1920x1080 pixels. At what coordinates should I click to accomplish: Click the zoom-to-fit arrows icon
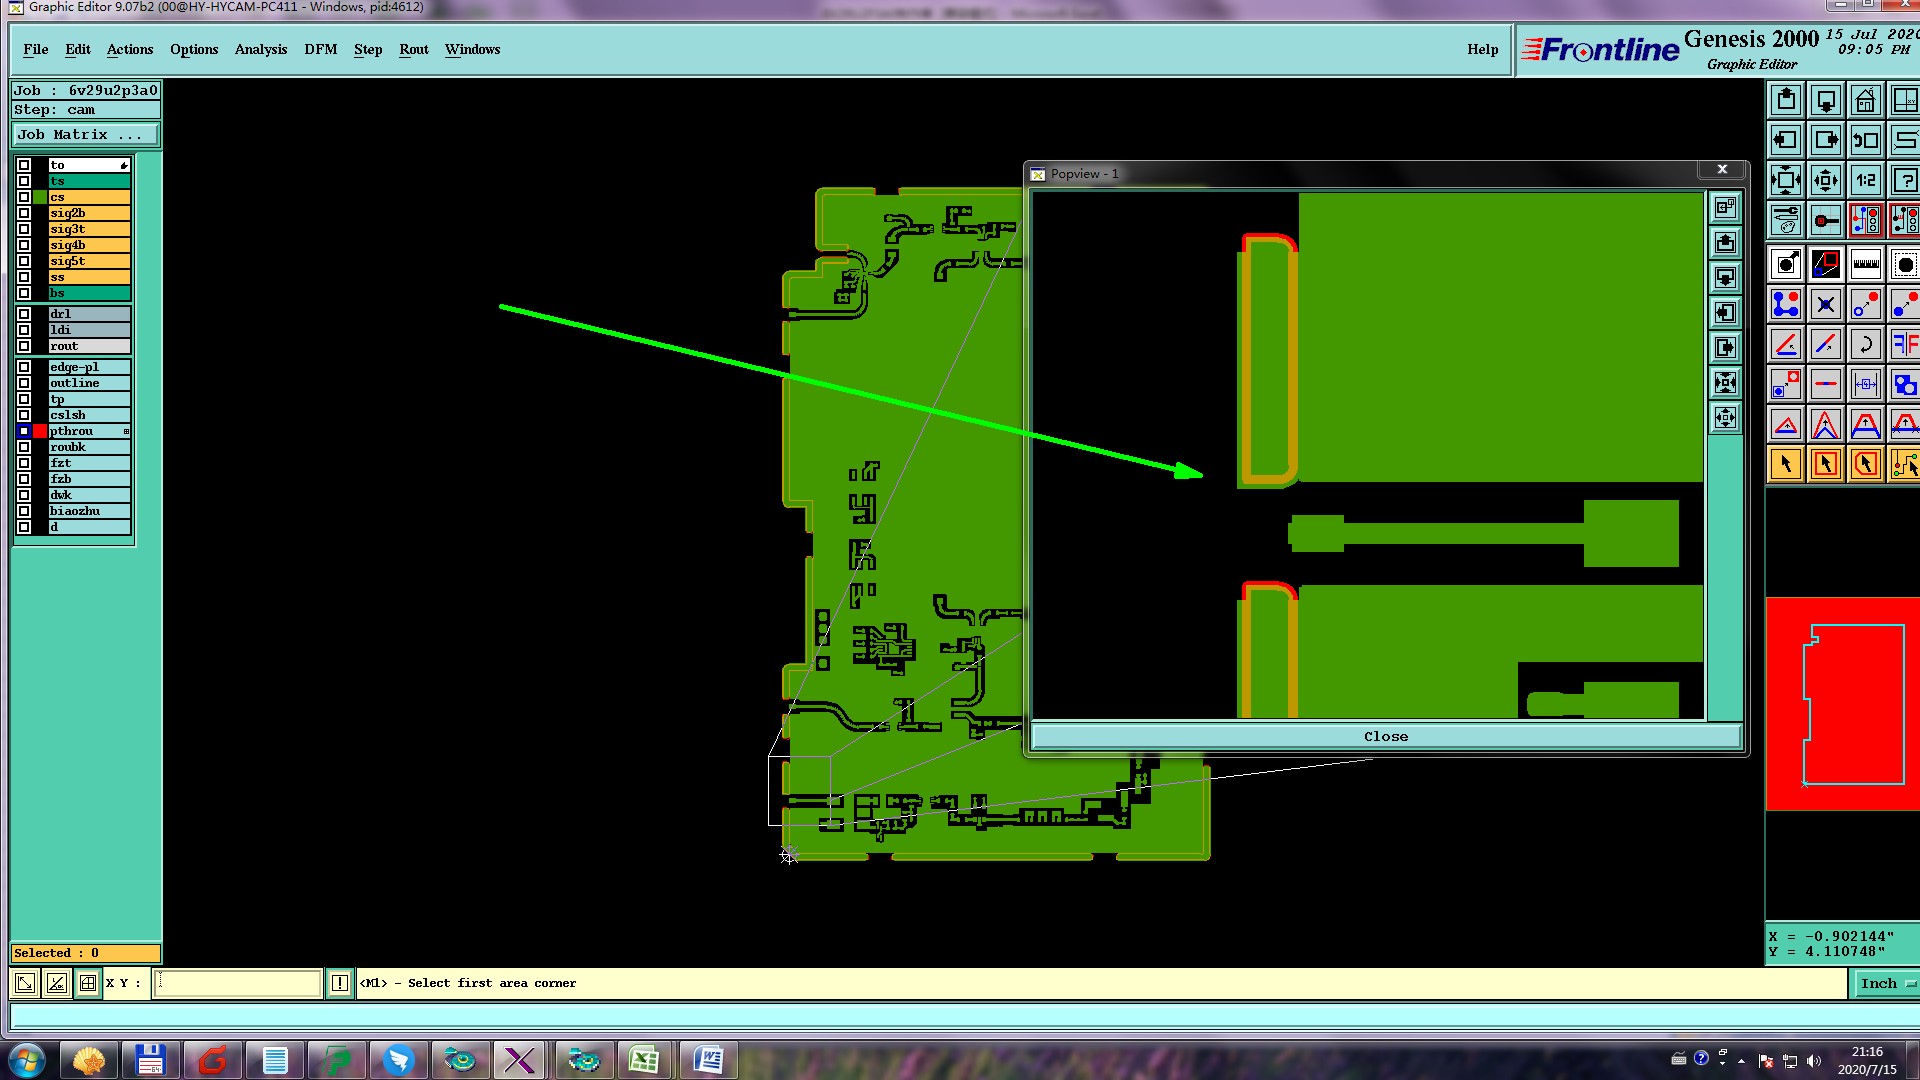pos(1786,181)
